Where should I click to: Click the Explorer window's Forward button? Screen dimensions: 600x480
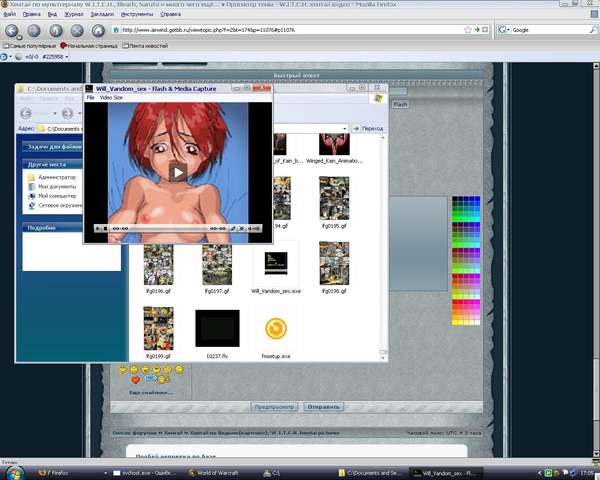[x=67, y=113]
